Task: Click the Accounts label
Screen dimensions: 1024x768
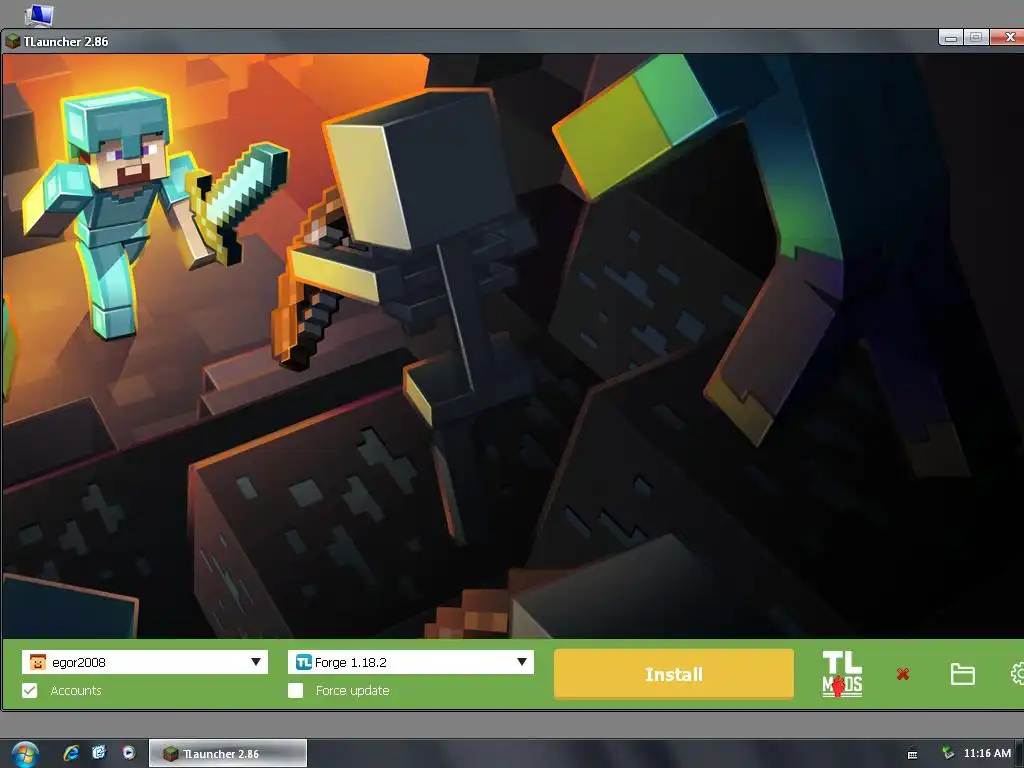Action: click(x=76, y=690)
